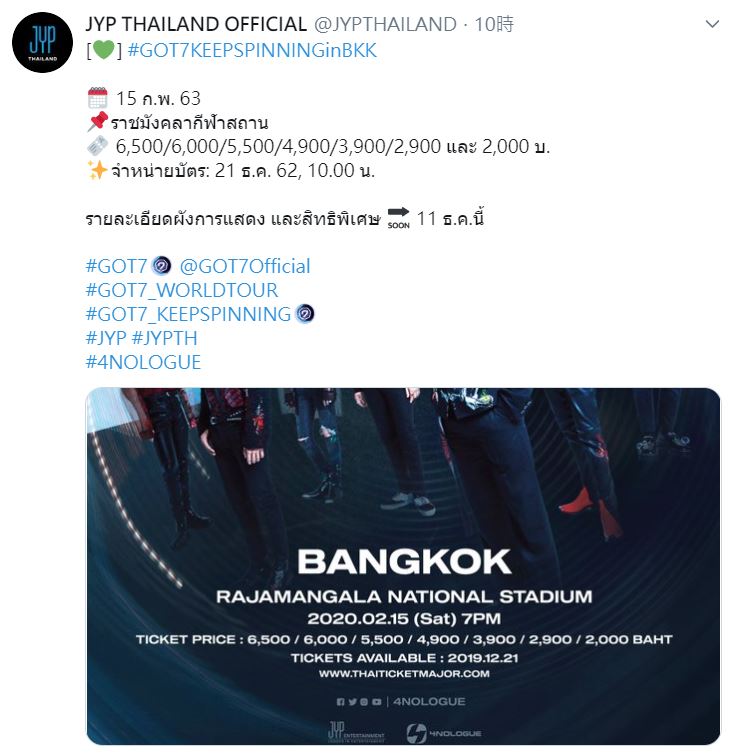Open the JYP THAILAND OFFICIAL display name
This screenshot has width=734, height=755.
click(x=196, y=24)
